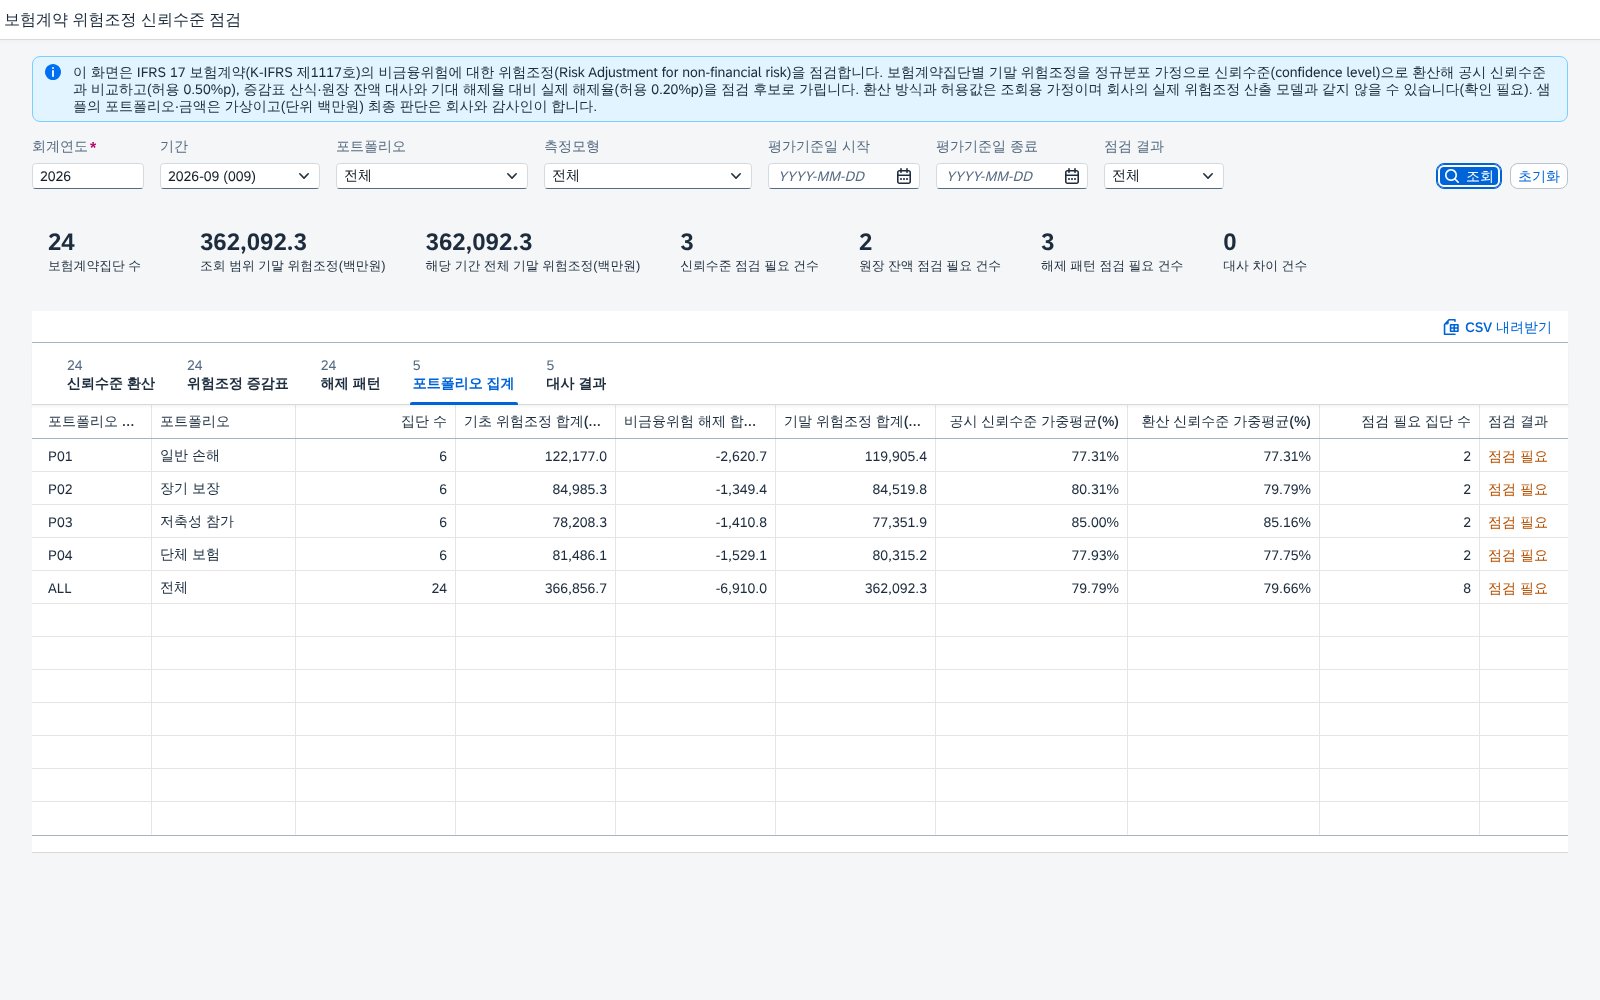Image resolution: width=1600 pixels, height=1000 pixels.
Task: Click the CSV 내려받기 download icon
Action: (x=1451, y=327)
